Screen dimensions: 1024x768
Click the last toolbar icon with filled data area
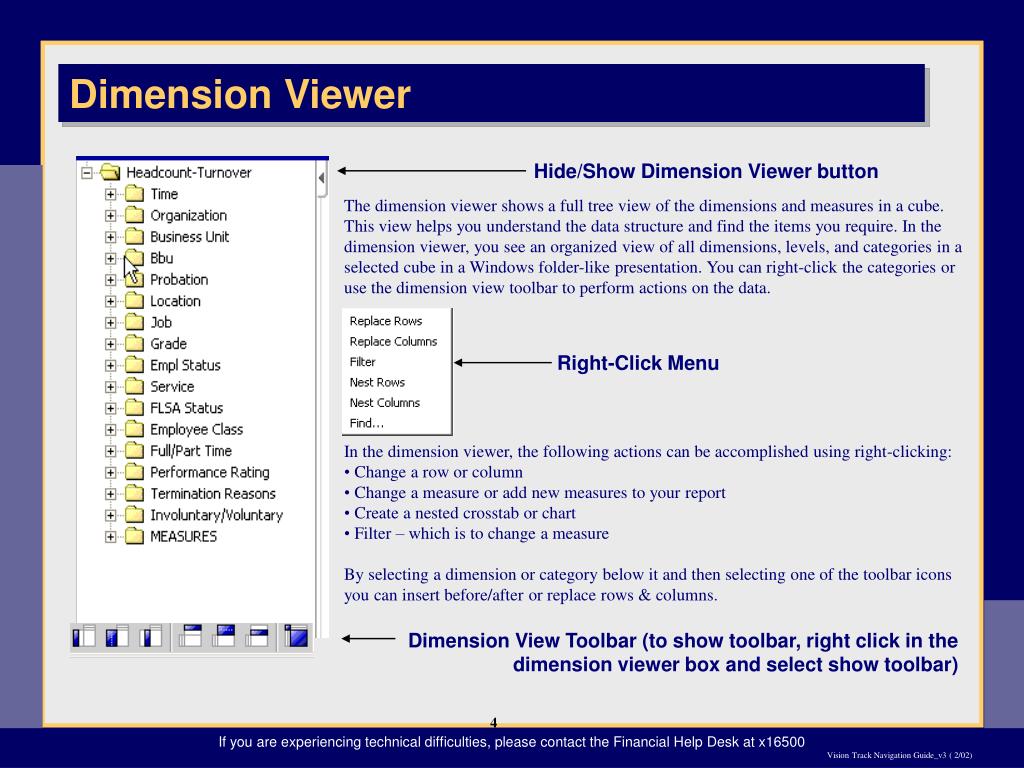pyautogui.click(x=296, y=636)
